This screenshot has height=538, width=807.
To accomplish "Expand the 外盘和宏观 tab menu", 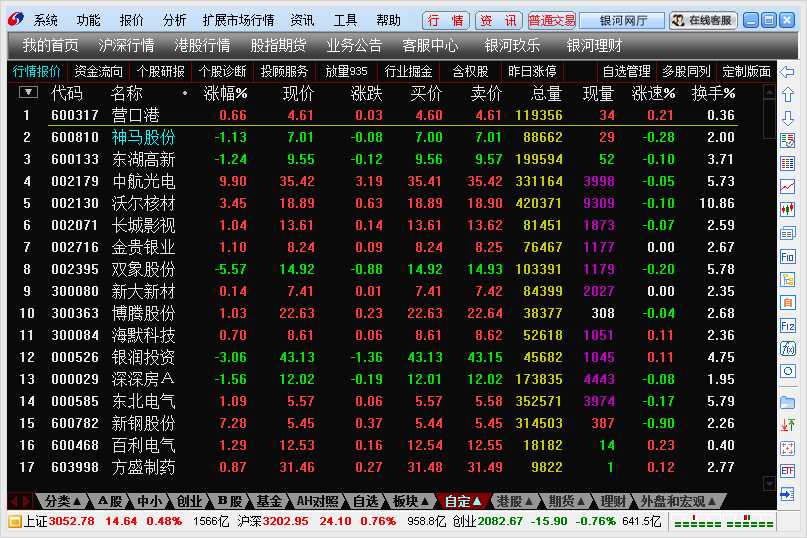I will tap(678, 501).
